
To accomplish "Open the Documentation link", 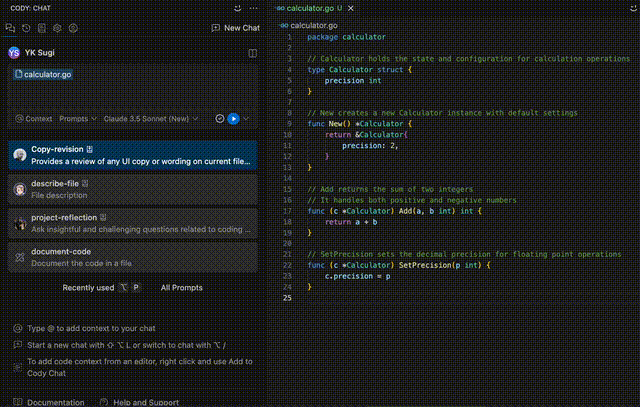I will click(56, 403).
